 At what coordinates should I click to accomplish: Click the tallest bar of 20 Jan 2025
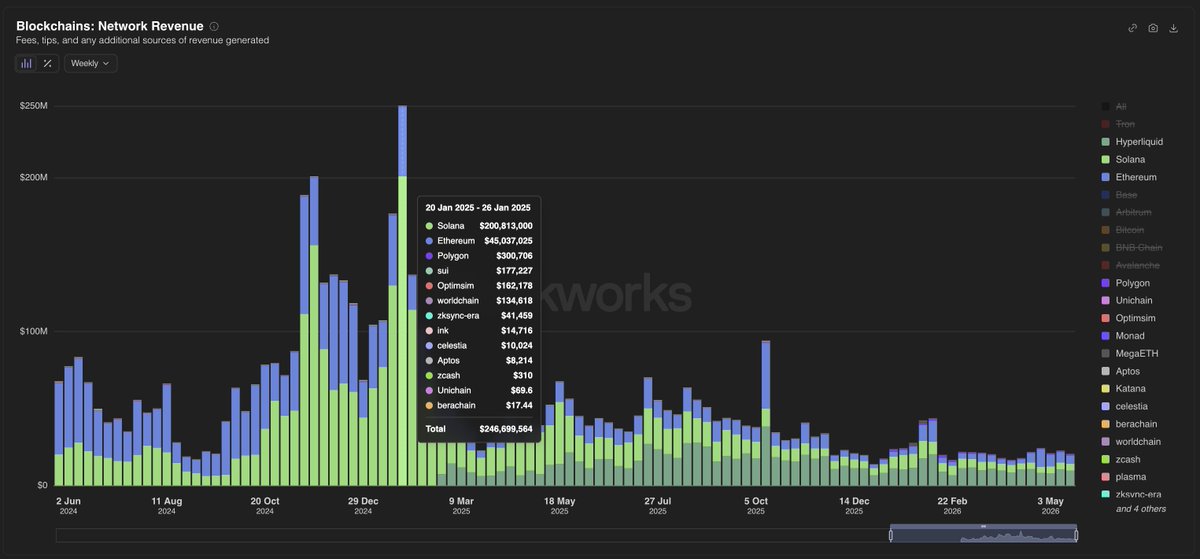[x=402, y=295]
